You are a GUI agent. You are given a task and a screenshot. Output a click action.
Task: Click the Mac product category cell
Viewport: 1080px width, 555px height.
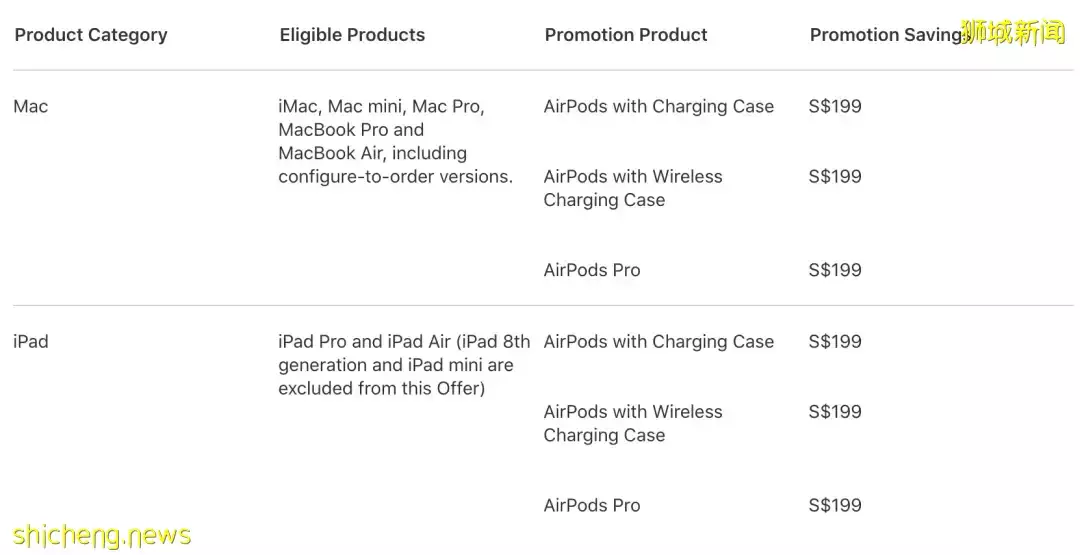point(31,107)
